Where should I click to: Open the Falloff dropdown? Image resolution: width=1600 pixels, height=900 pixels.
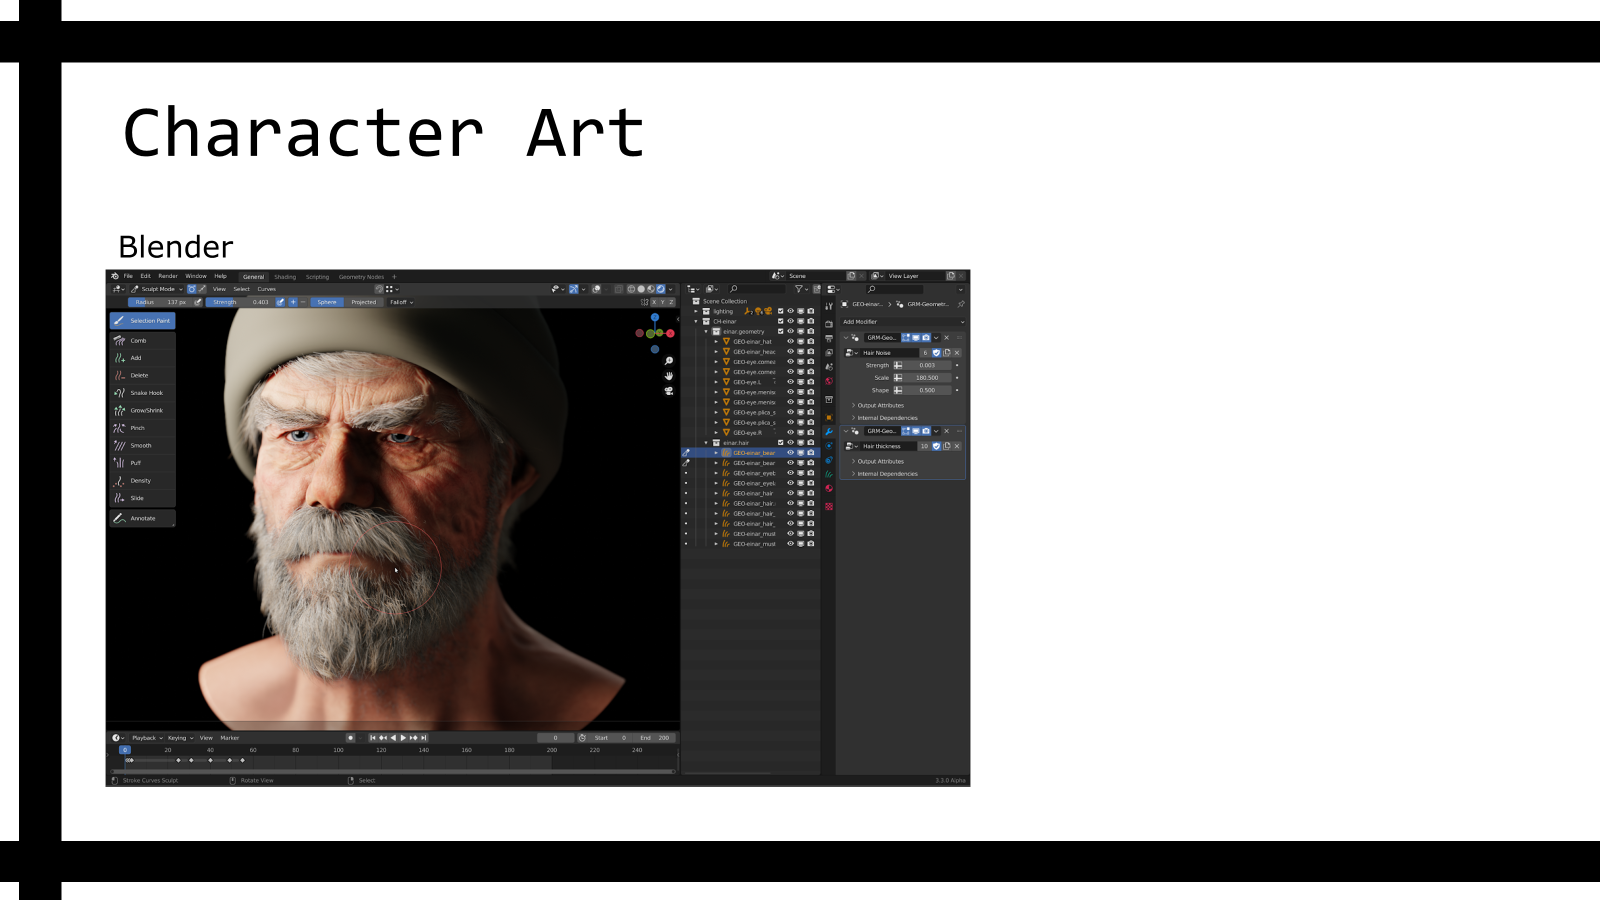(x=401, y=302)
